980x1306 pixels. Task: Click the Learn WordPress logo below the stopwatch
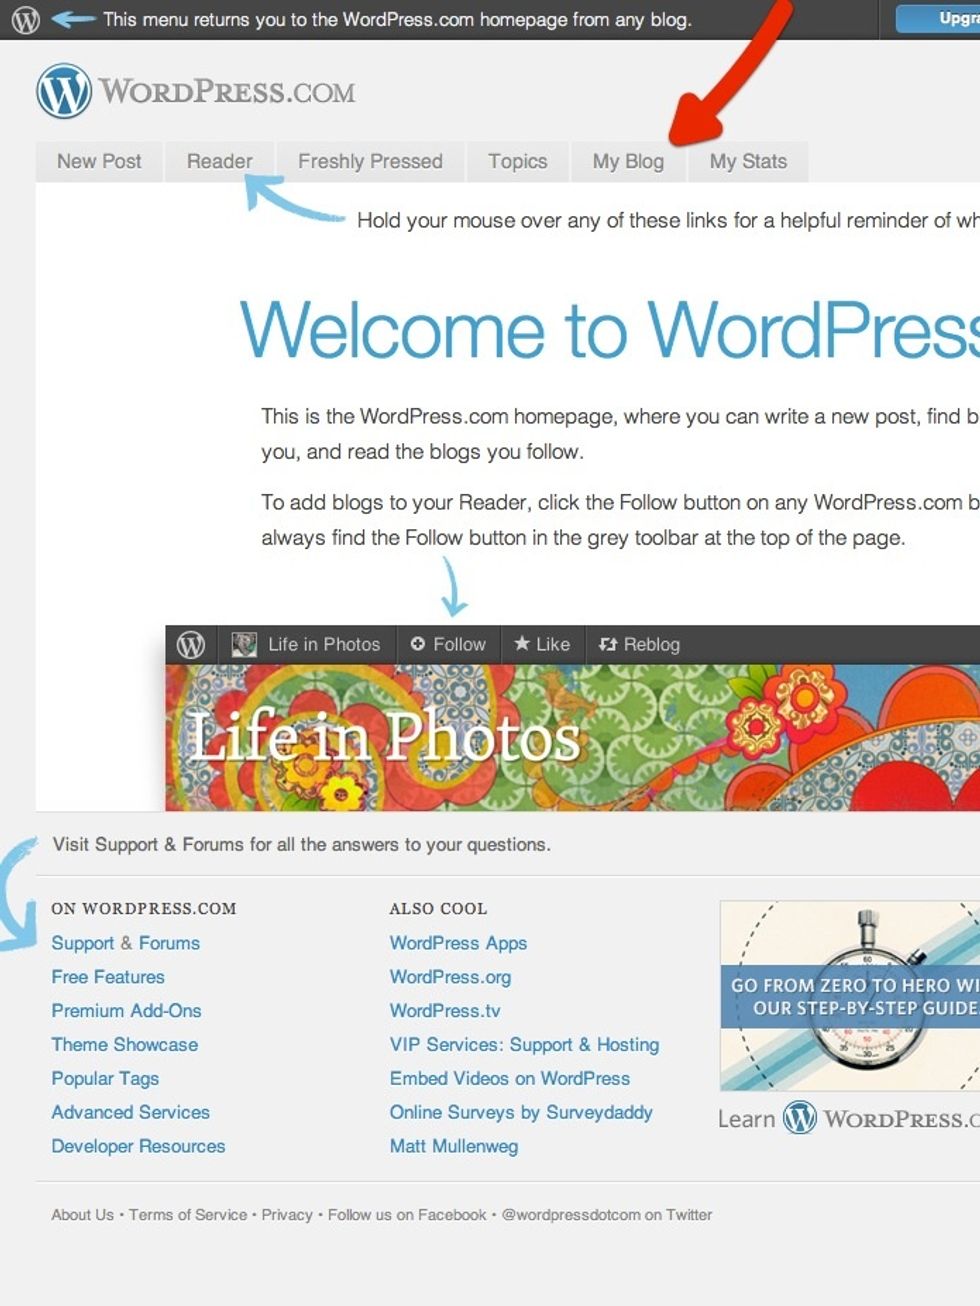click(848, 1118)
